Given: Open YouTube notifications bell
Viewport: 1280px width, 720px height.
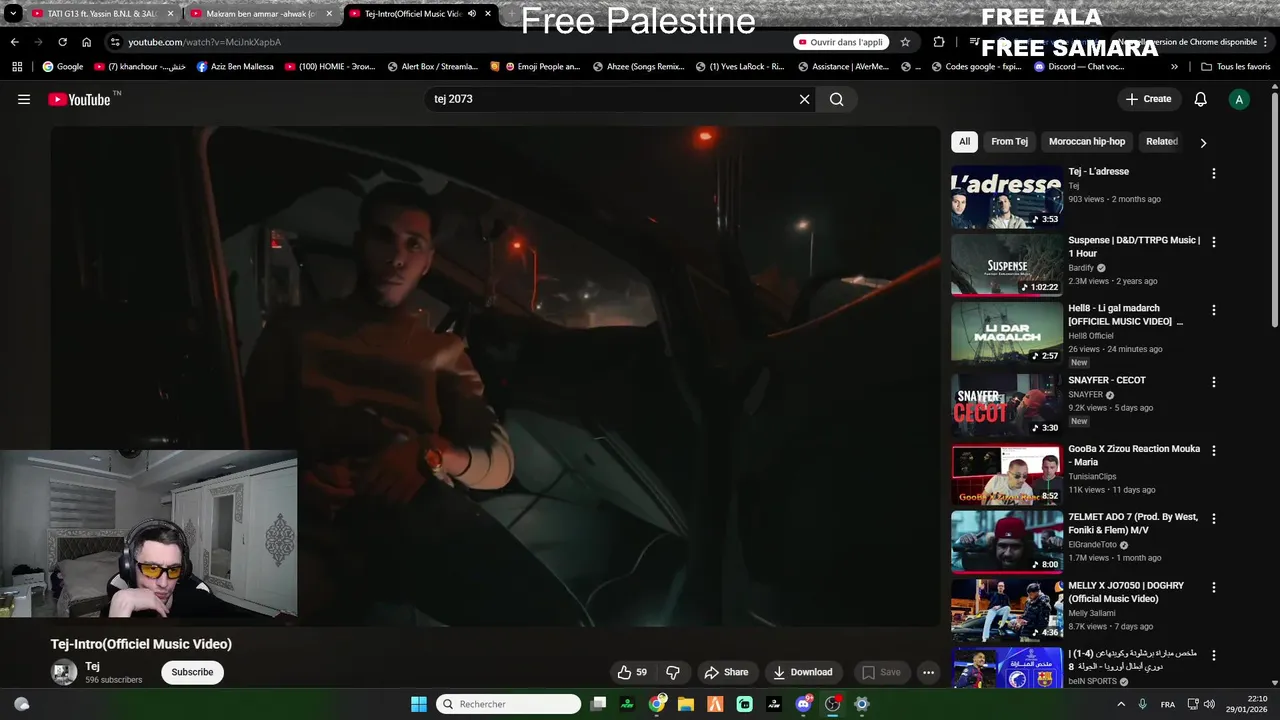Looking at the screenshot, I should coord(1200,99).
